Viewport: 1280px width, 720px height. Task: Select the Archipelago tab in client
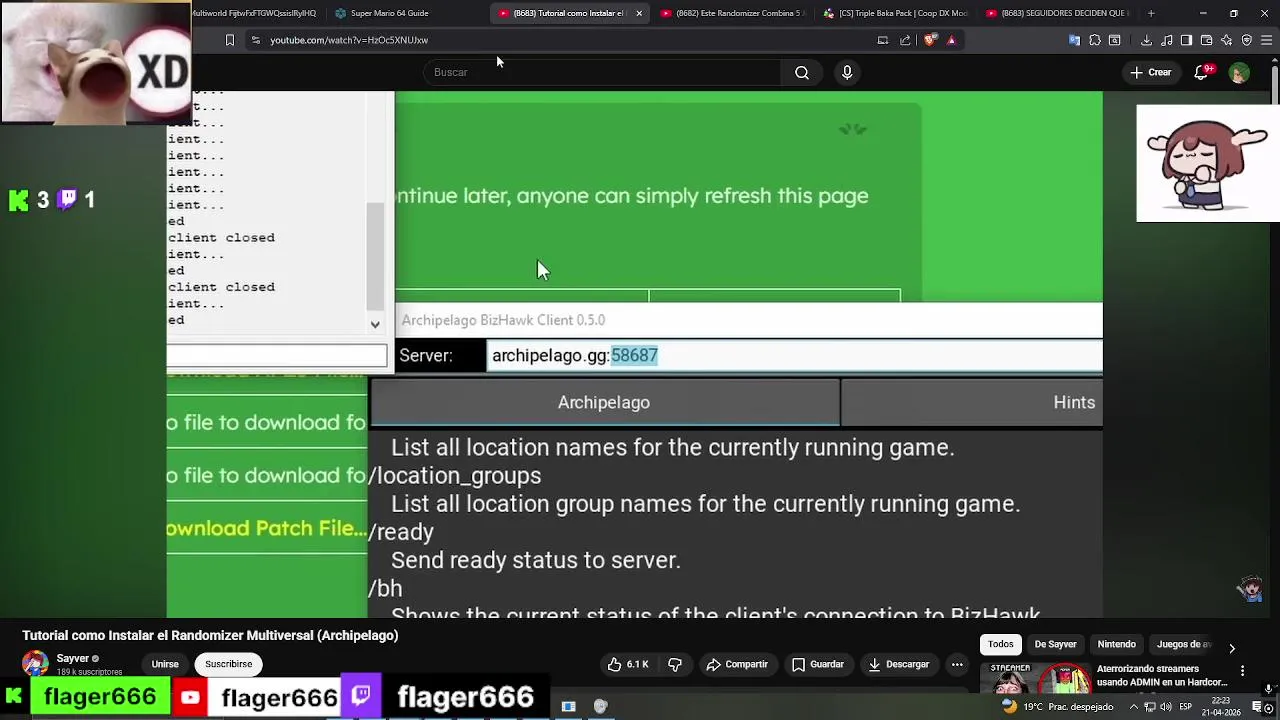[x=604, y=402]
